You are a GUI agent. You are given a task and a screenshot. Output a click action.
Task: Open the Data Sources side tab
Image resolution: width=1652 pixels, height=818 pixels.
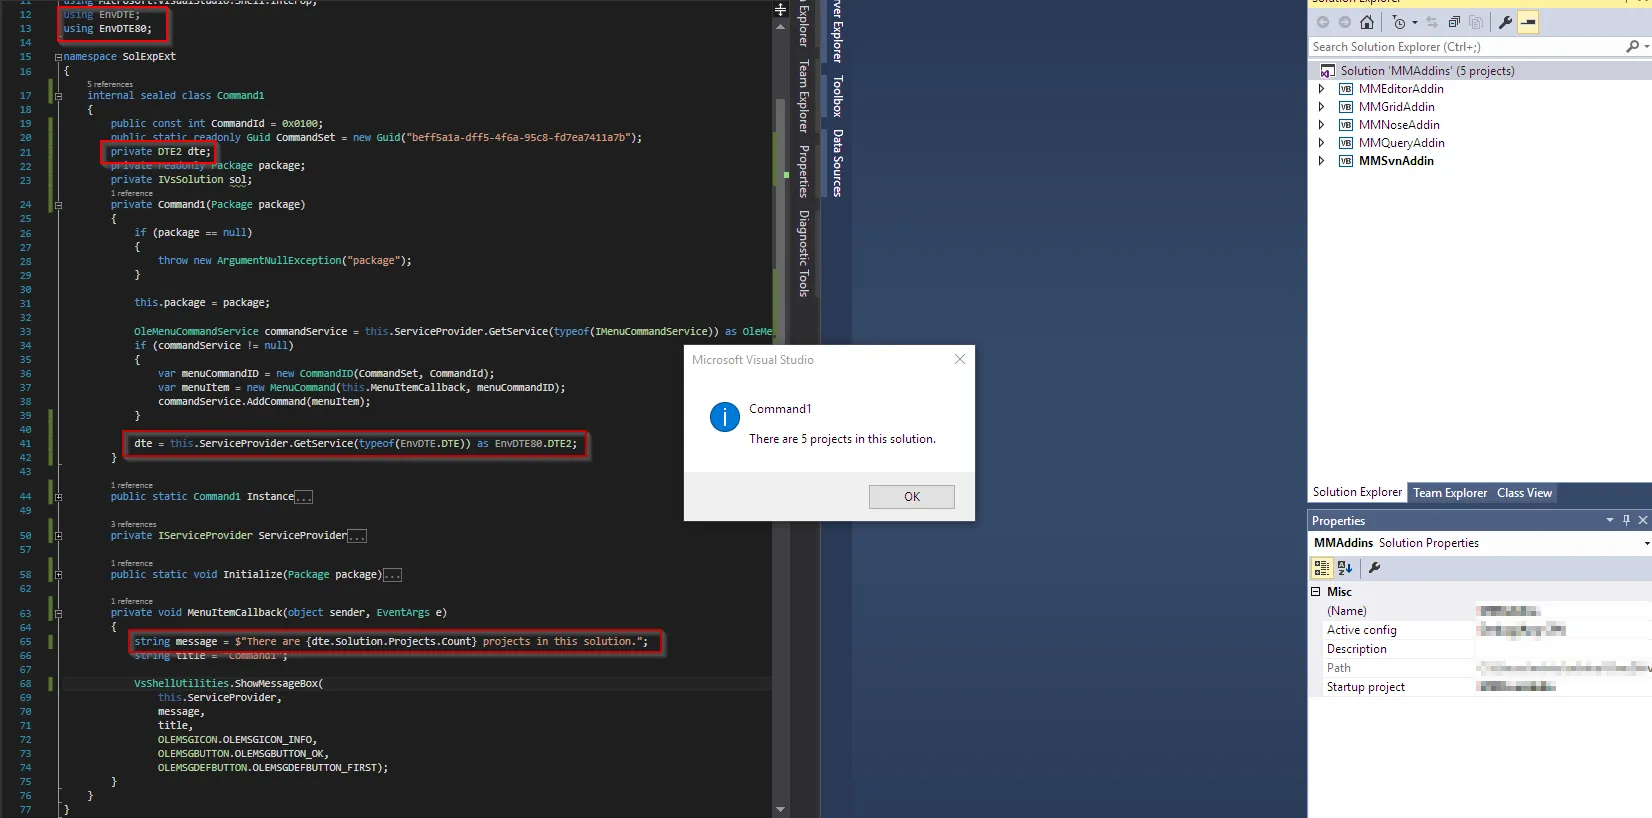click(x=837, y=163)
